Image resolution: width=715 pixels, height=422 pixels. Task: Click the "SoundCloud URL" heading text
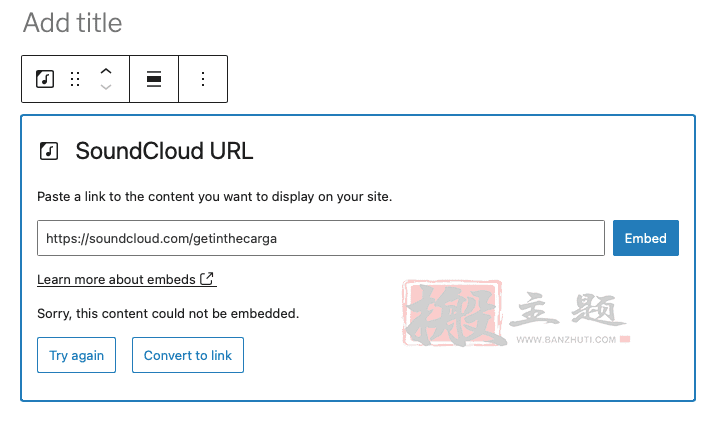click(164, 151)
